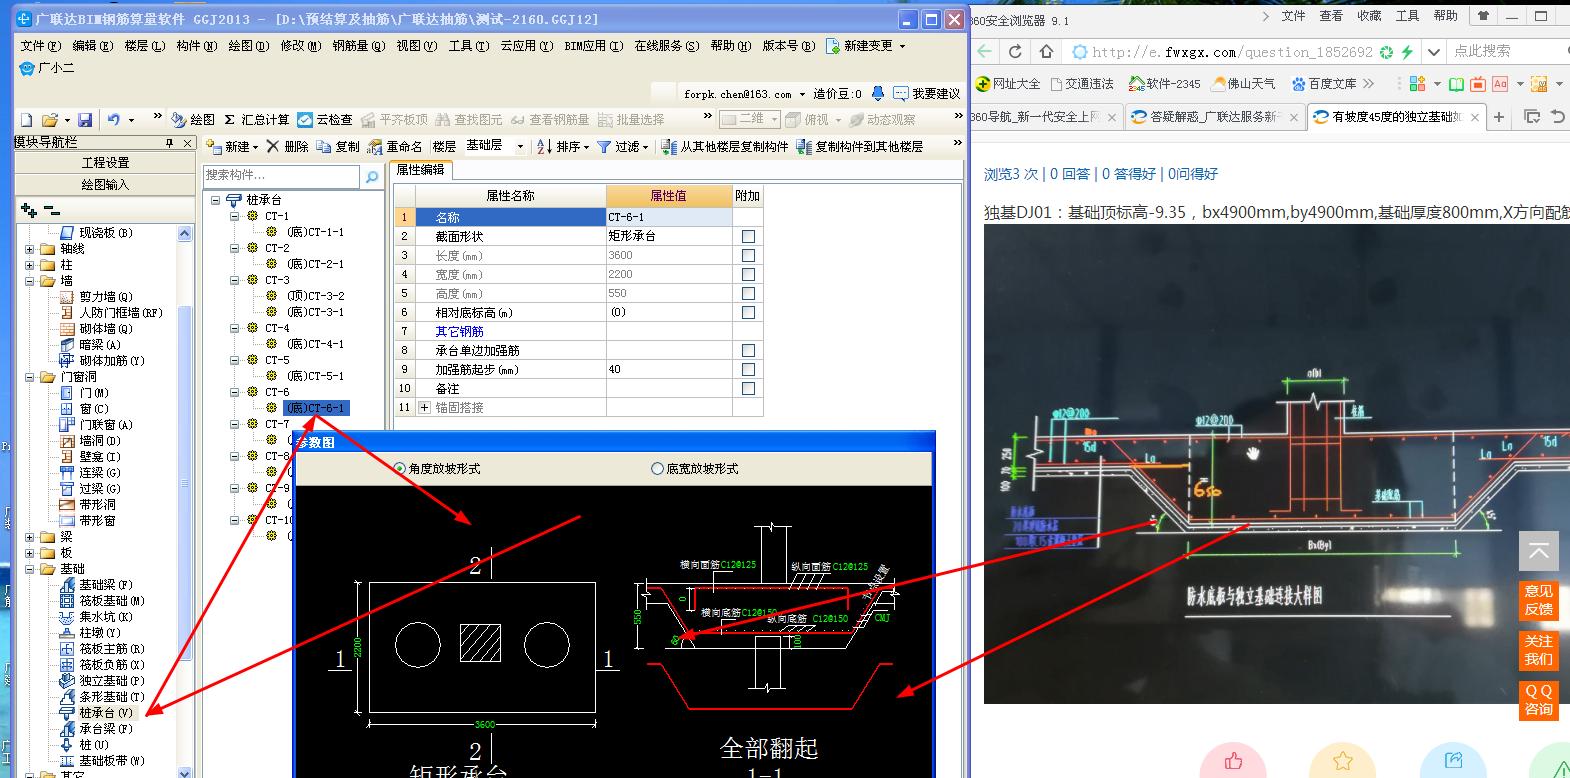Collapse 墙 folder in navigation tree
This screenshot has width=1570, height=778.
click(x=30, y=281)
